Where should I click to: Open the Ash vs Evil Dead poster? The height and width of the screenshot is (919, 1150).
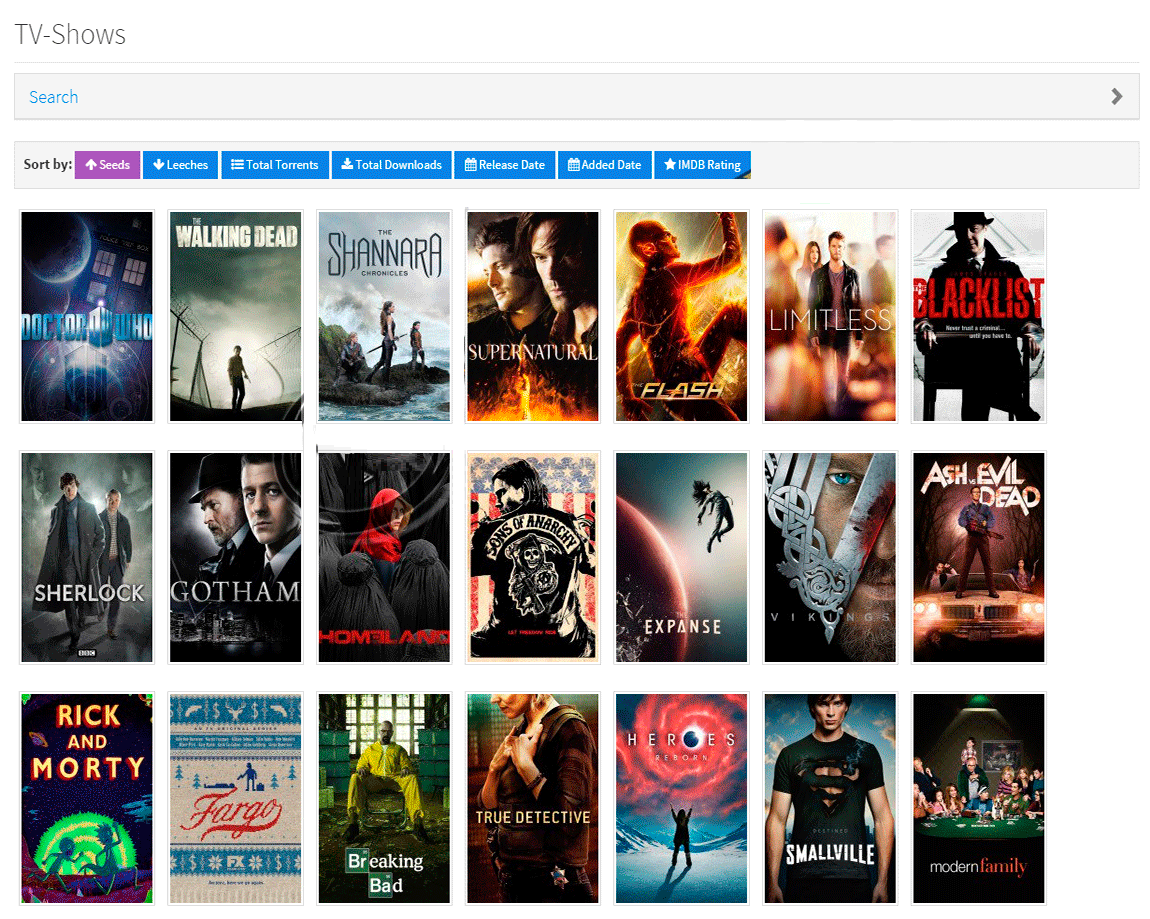tap(978, 557)
